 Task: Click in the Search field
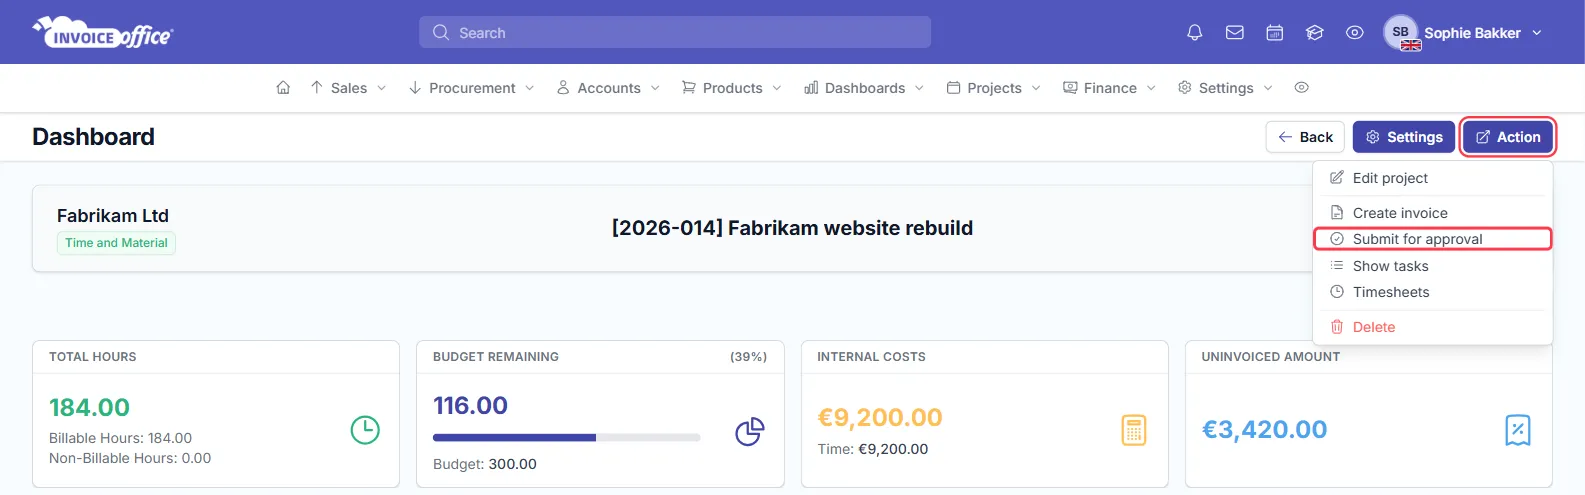(675, 32)
